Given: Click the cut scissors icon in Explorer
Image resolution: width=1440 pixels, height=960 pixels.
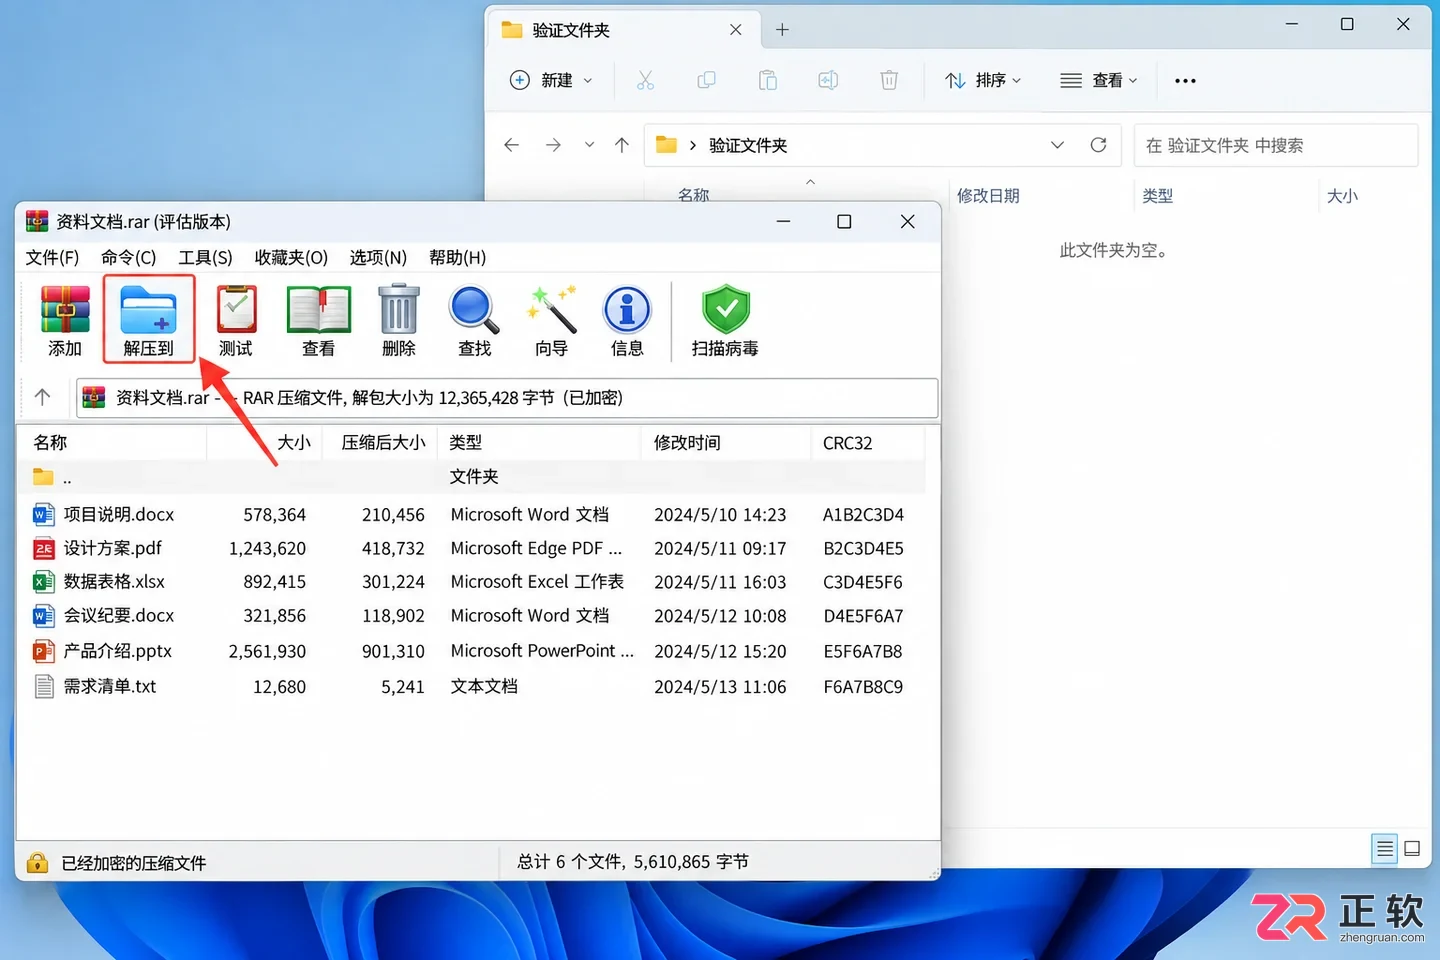Looking at the screenshot, I should pos(645,80).
